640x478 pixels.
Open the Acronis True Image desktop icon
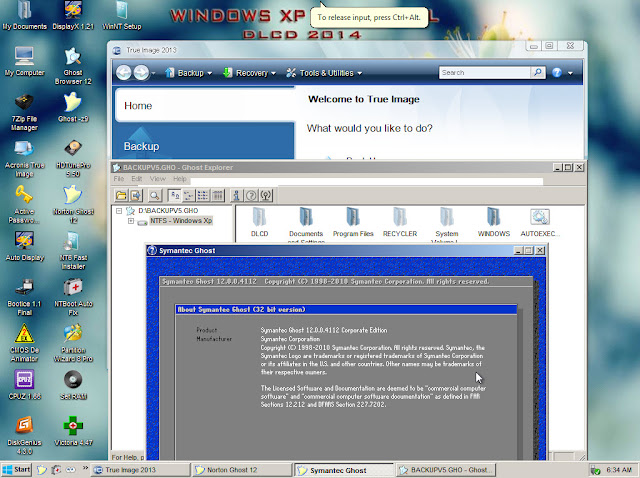[24, 158]
